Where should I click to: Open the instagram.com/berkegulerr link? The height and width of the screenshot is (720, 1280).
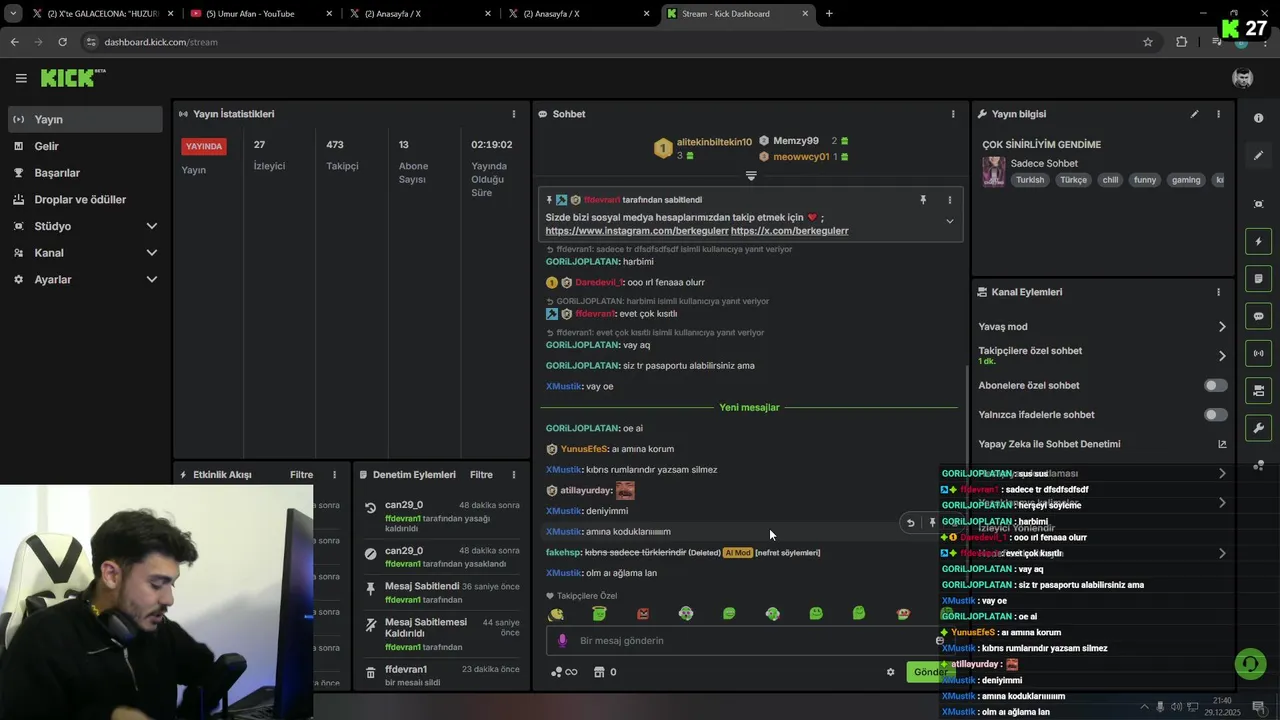coord(637,231)
